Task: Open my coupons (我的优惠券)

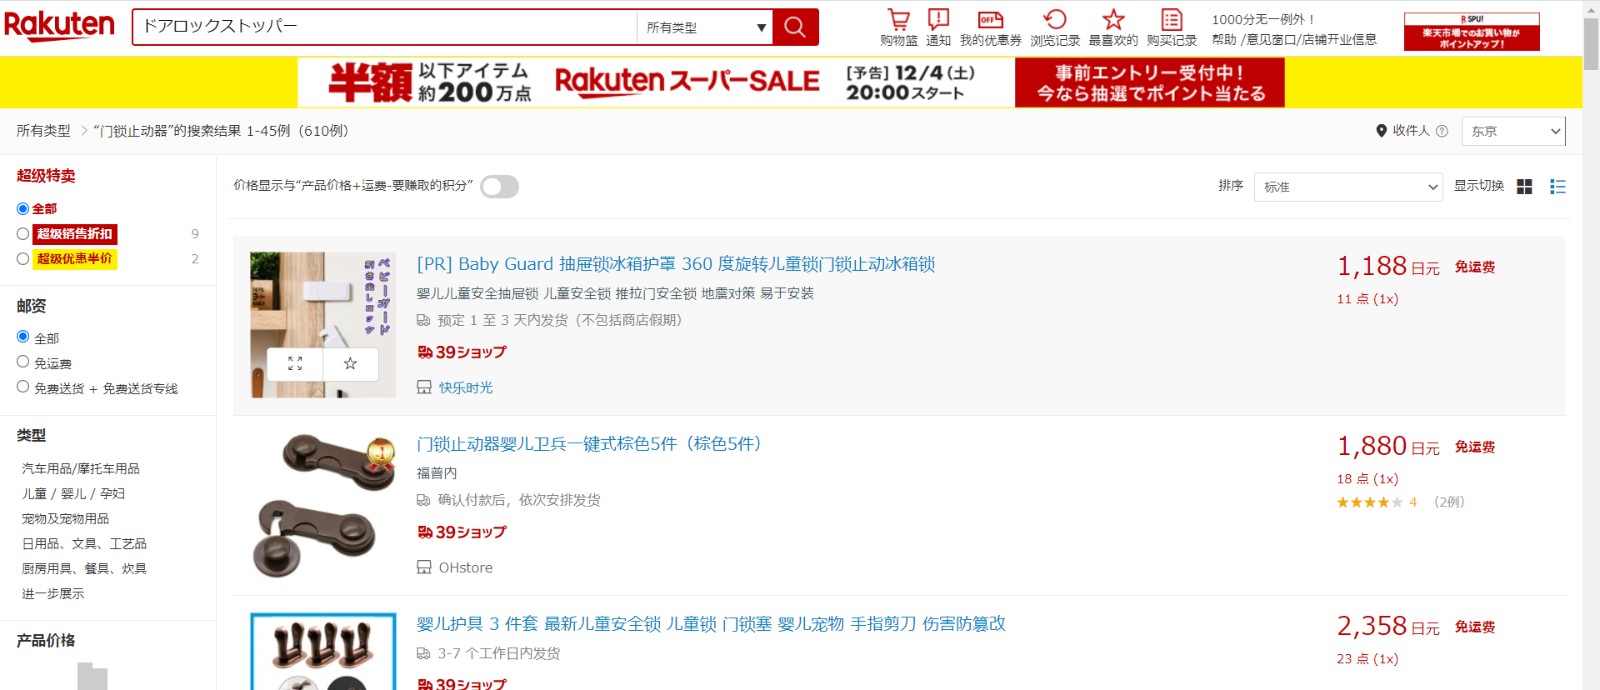Action: [x=990, y=28]
